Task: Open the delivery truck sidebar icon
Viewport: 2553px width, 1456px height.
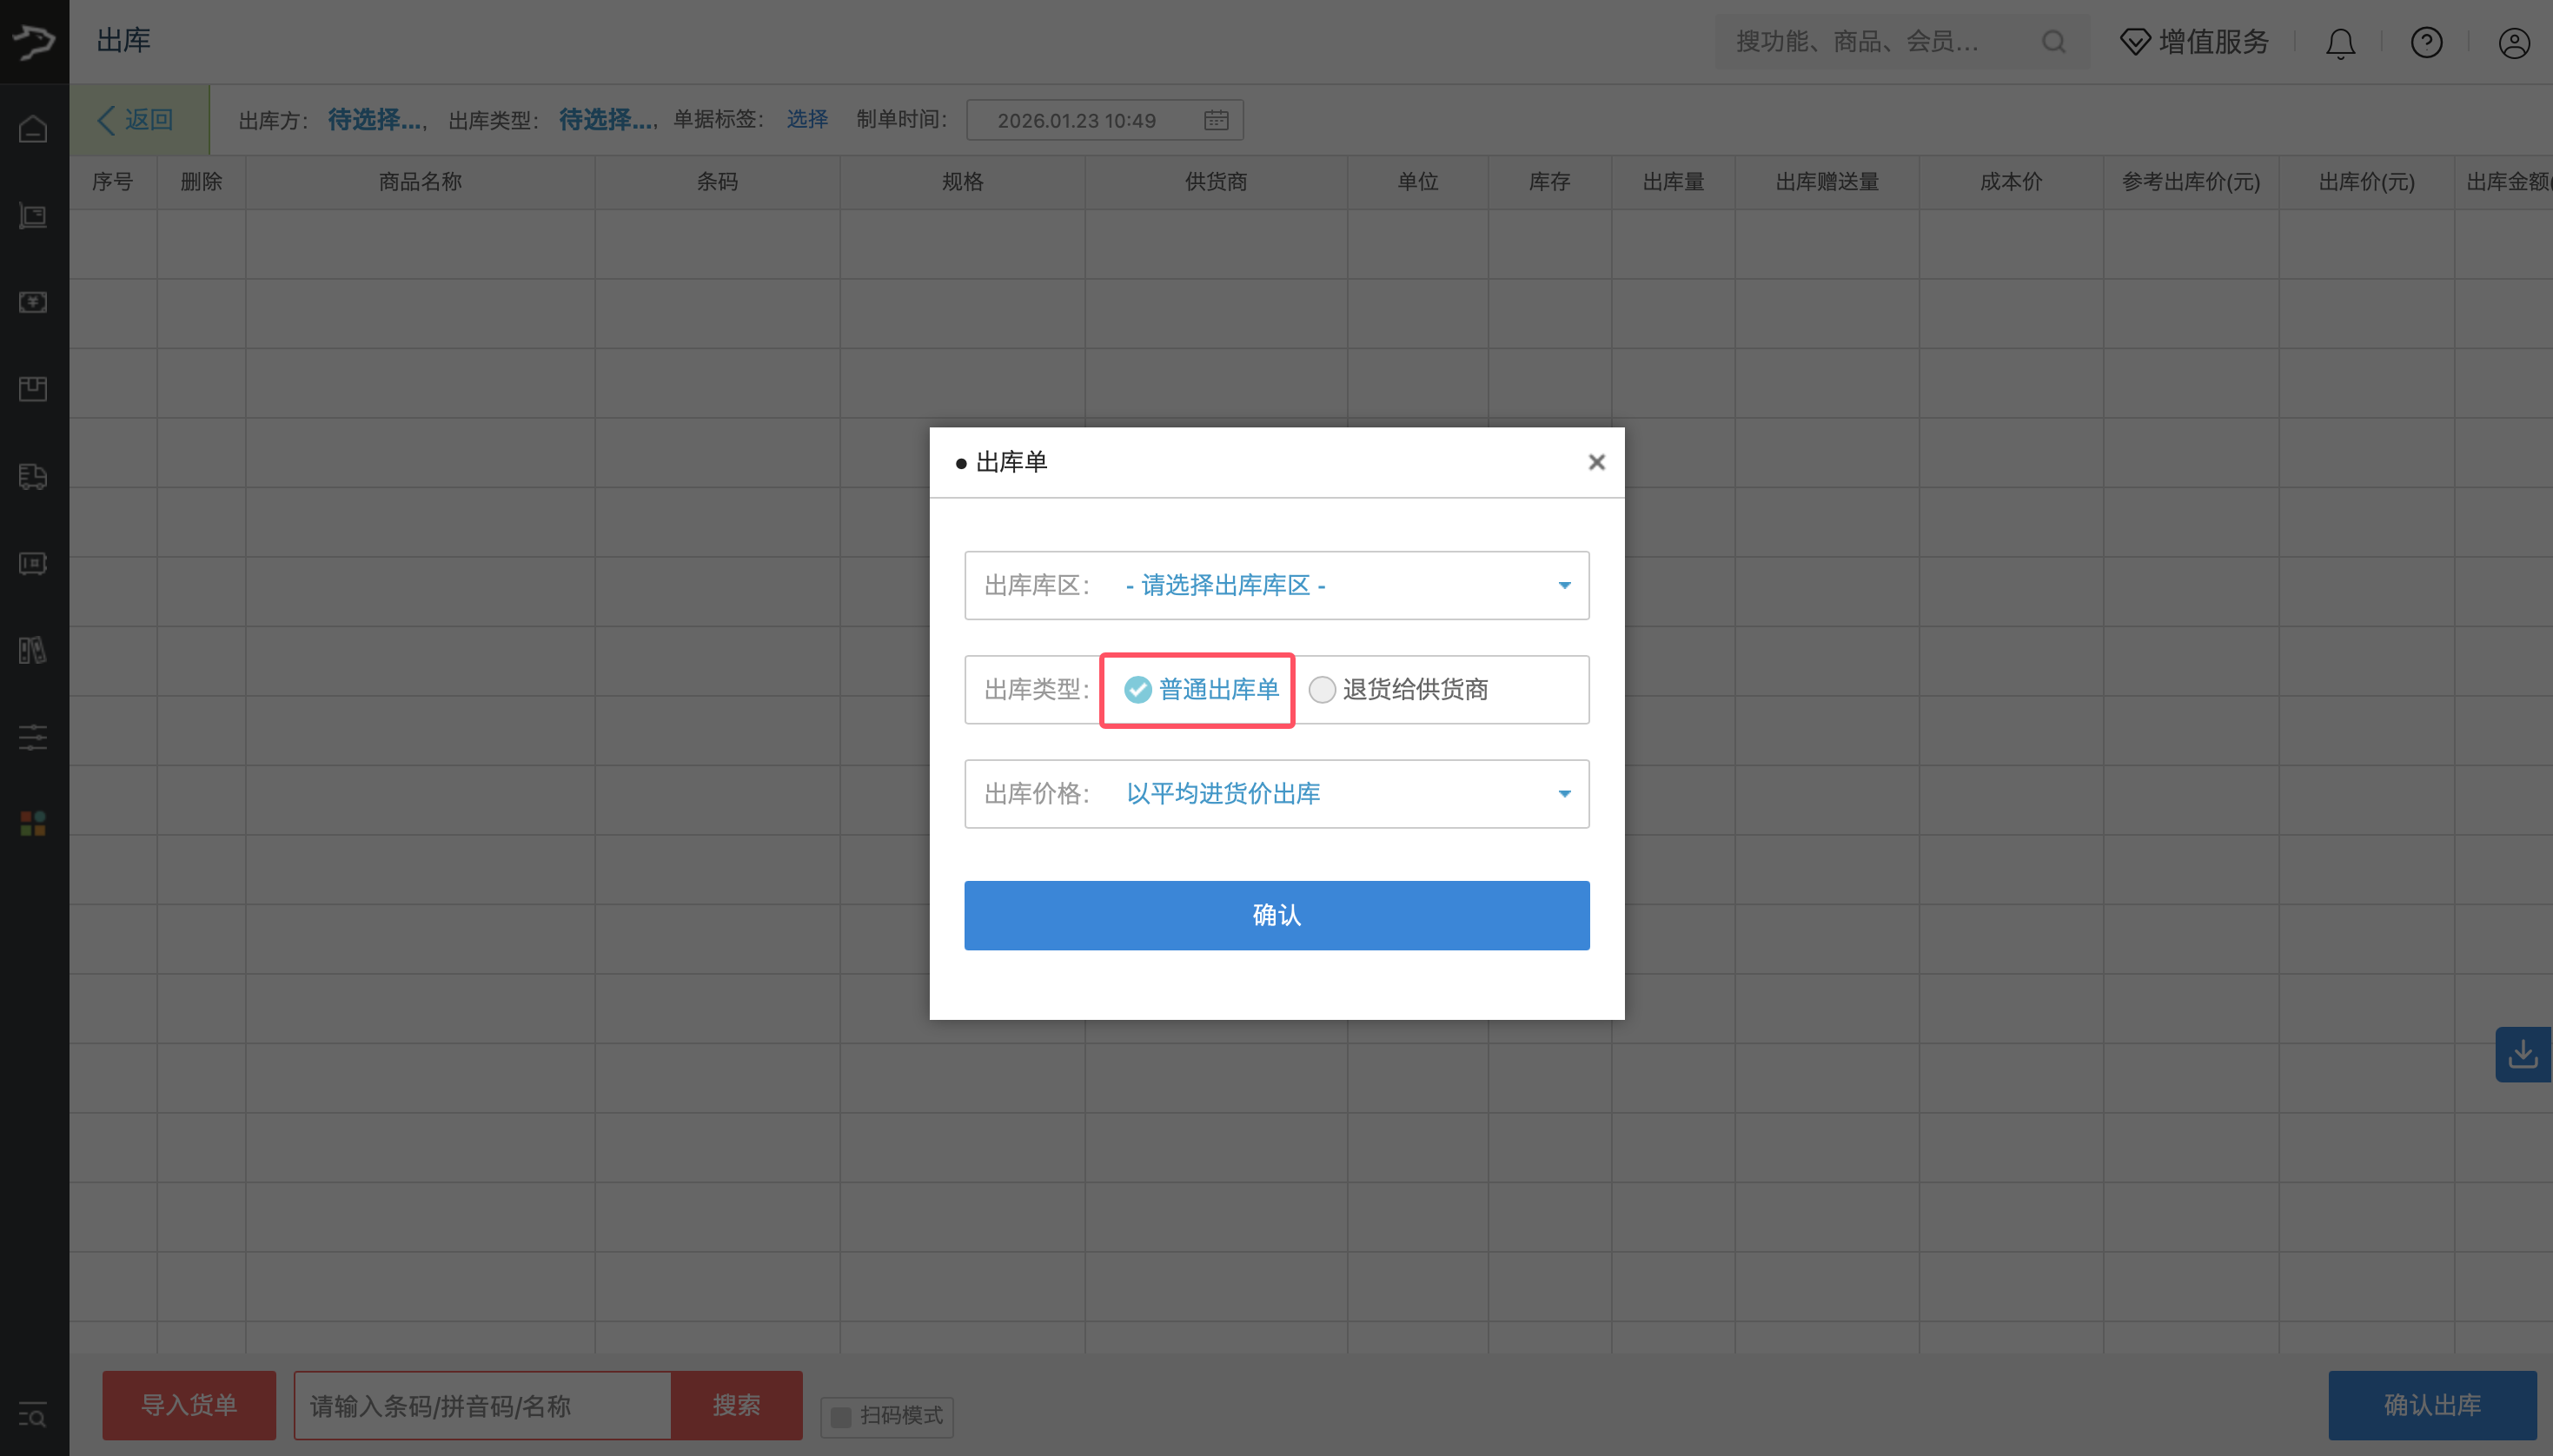Action: click(33, 477)
